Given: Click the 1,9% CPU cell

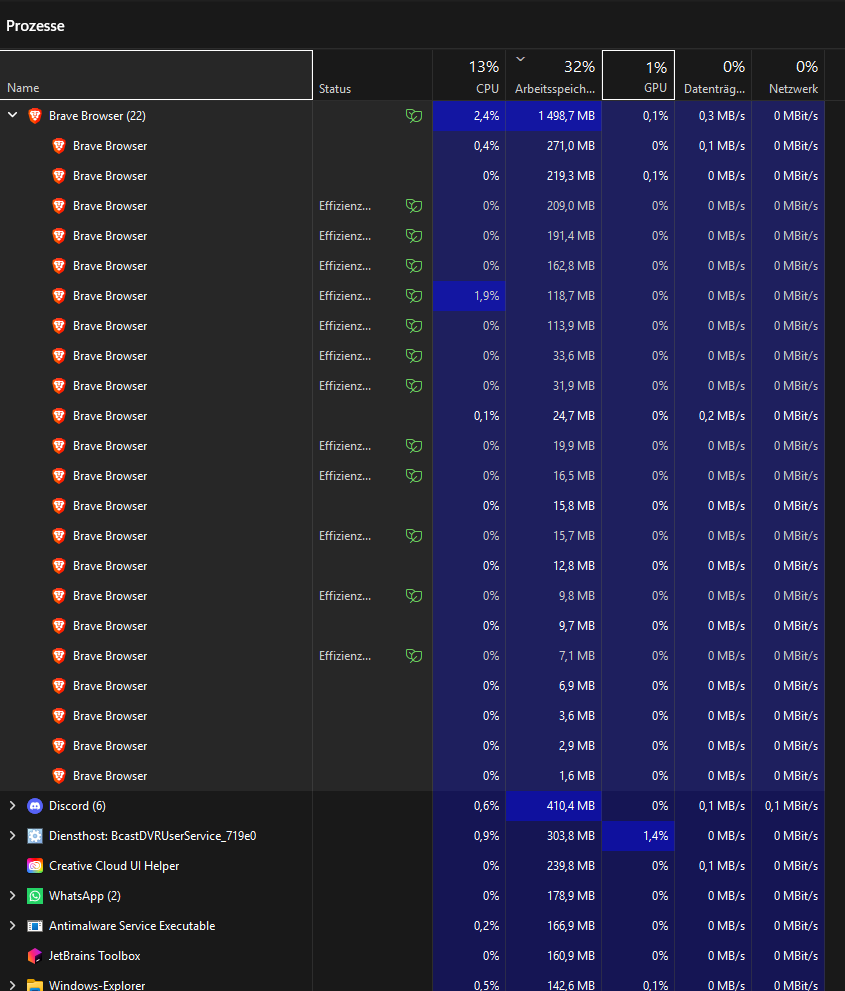Looking at the screenshot, I should pyautogui.click(x=469, y=296).
